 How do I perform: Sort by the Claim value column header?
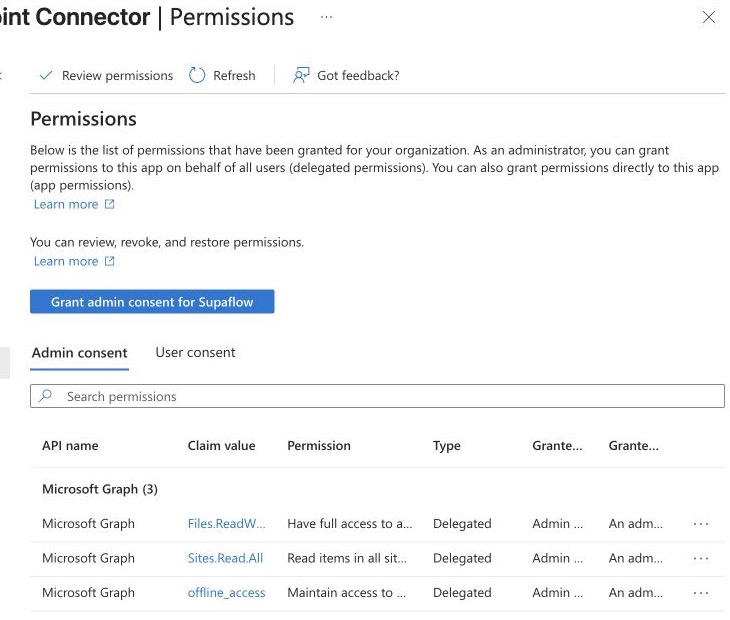pos(222,446)
